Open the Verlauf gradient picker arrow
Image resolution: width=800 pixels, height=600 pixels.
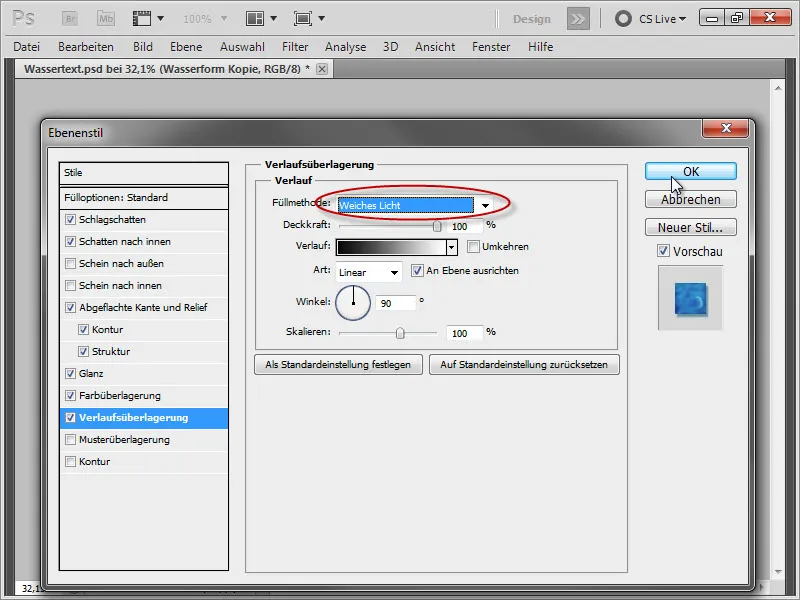point(452,247)
